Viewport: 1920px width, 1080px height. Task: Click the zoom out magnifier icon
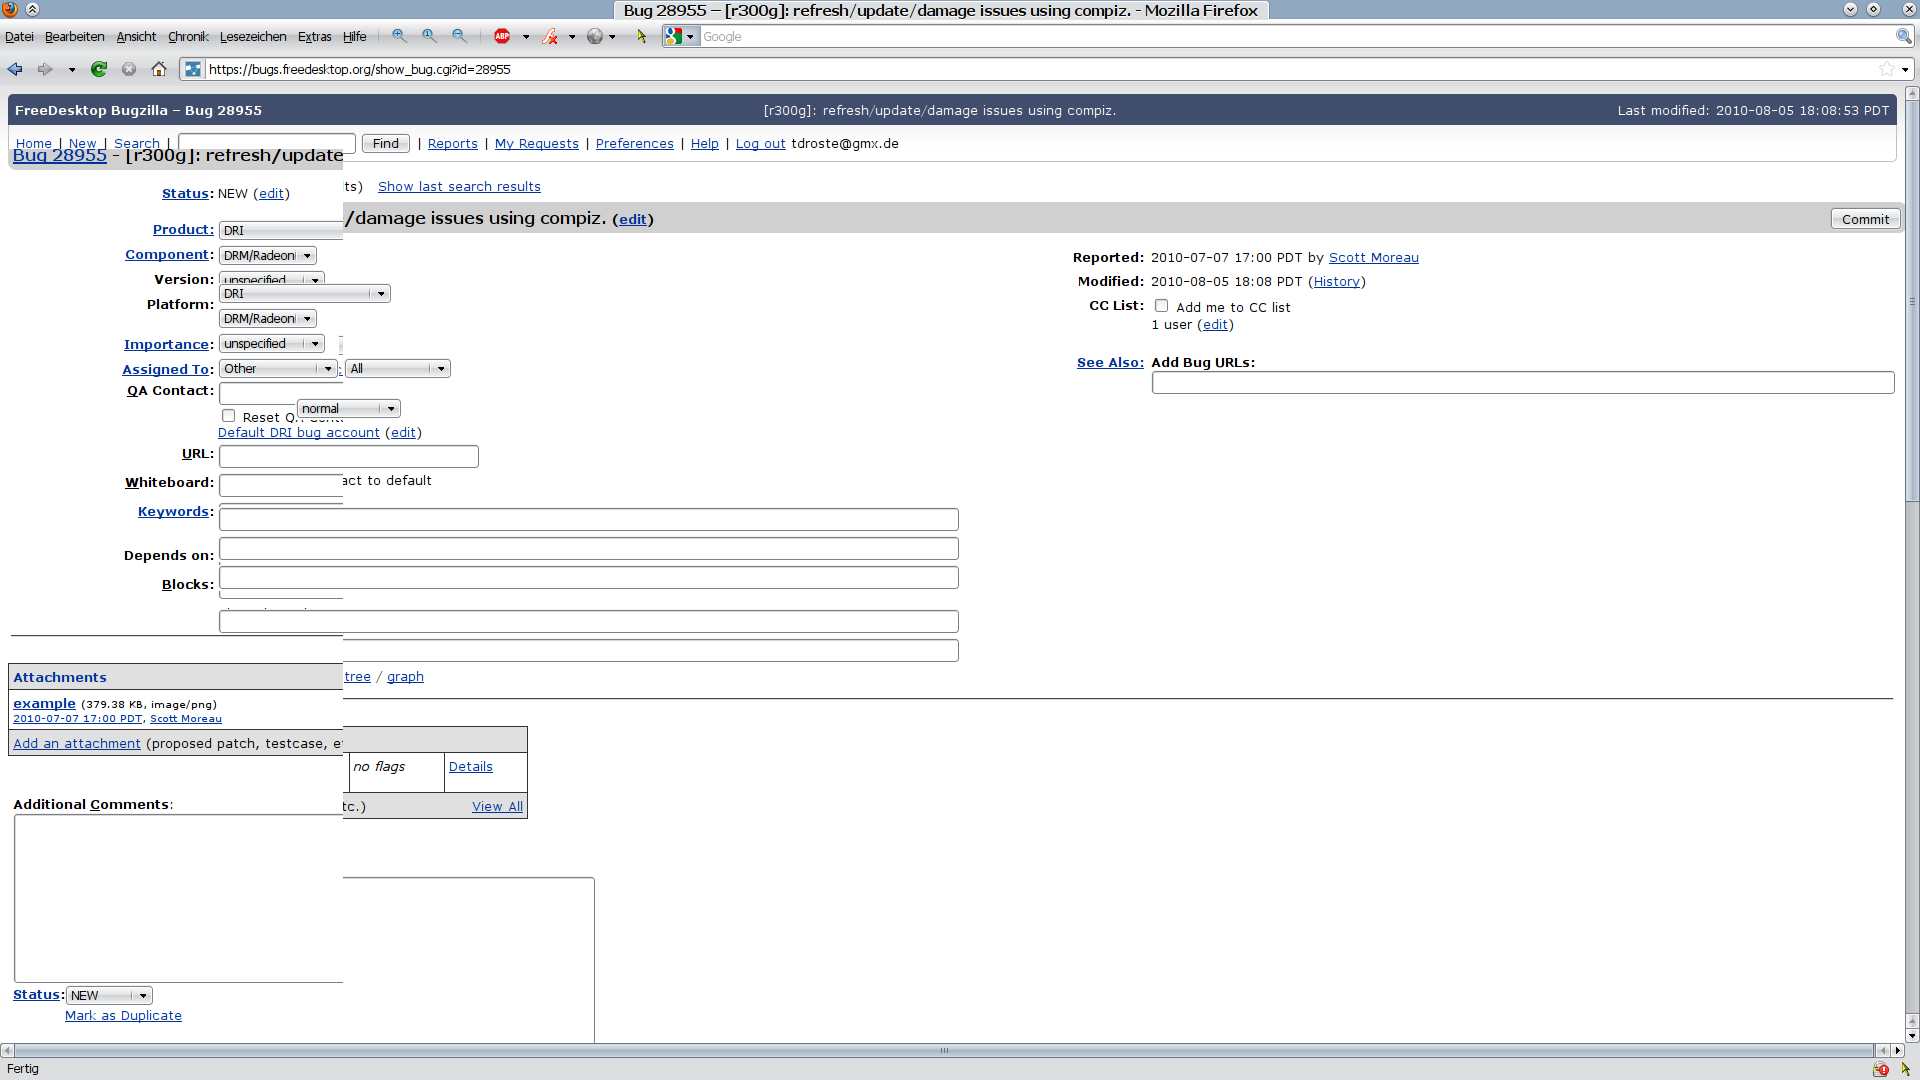pyautogui.click(x=459, y=36)
